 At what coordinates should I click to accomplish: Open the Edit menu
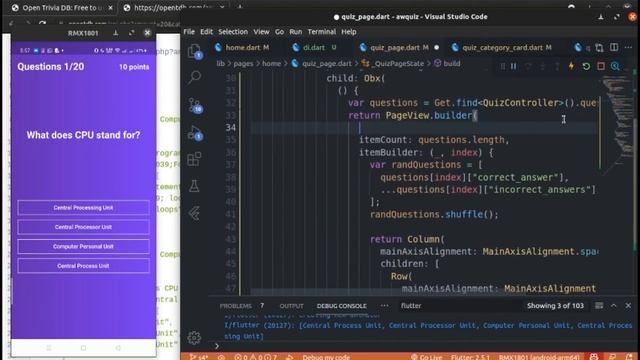click(207, 32)
